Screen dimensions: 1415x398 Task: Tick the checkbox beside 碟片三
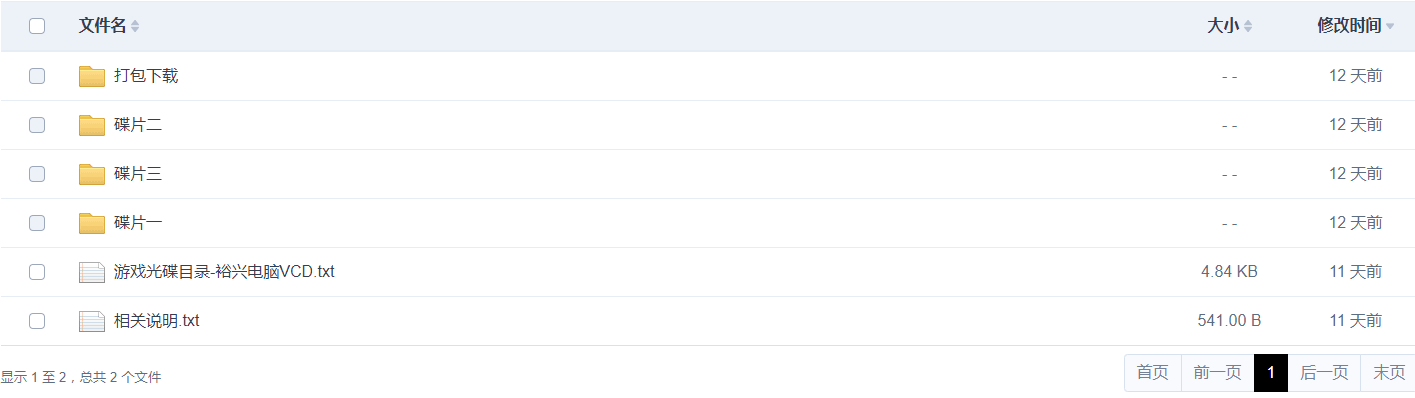click(37, 174)
